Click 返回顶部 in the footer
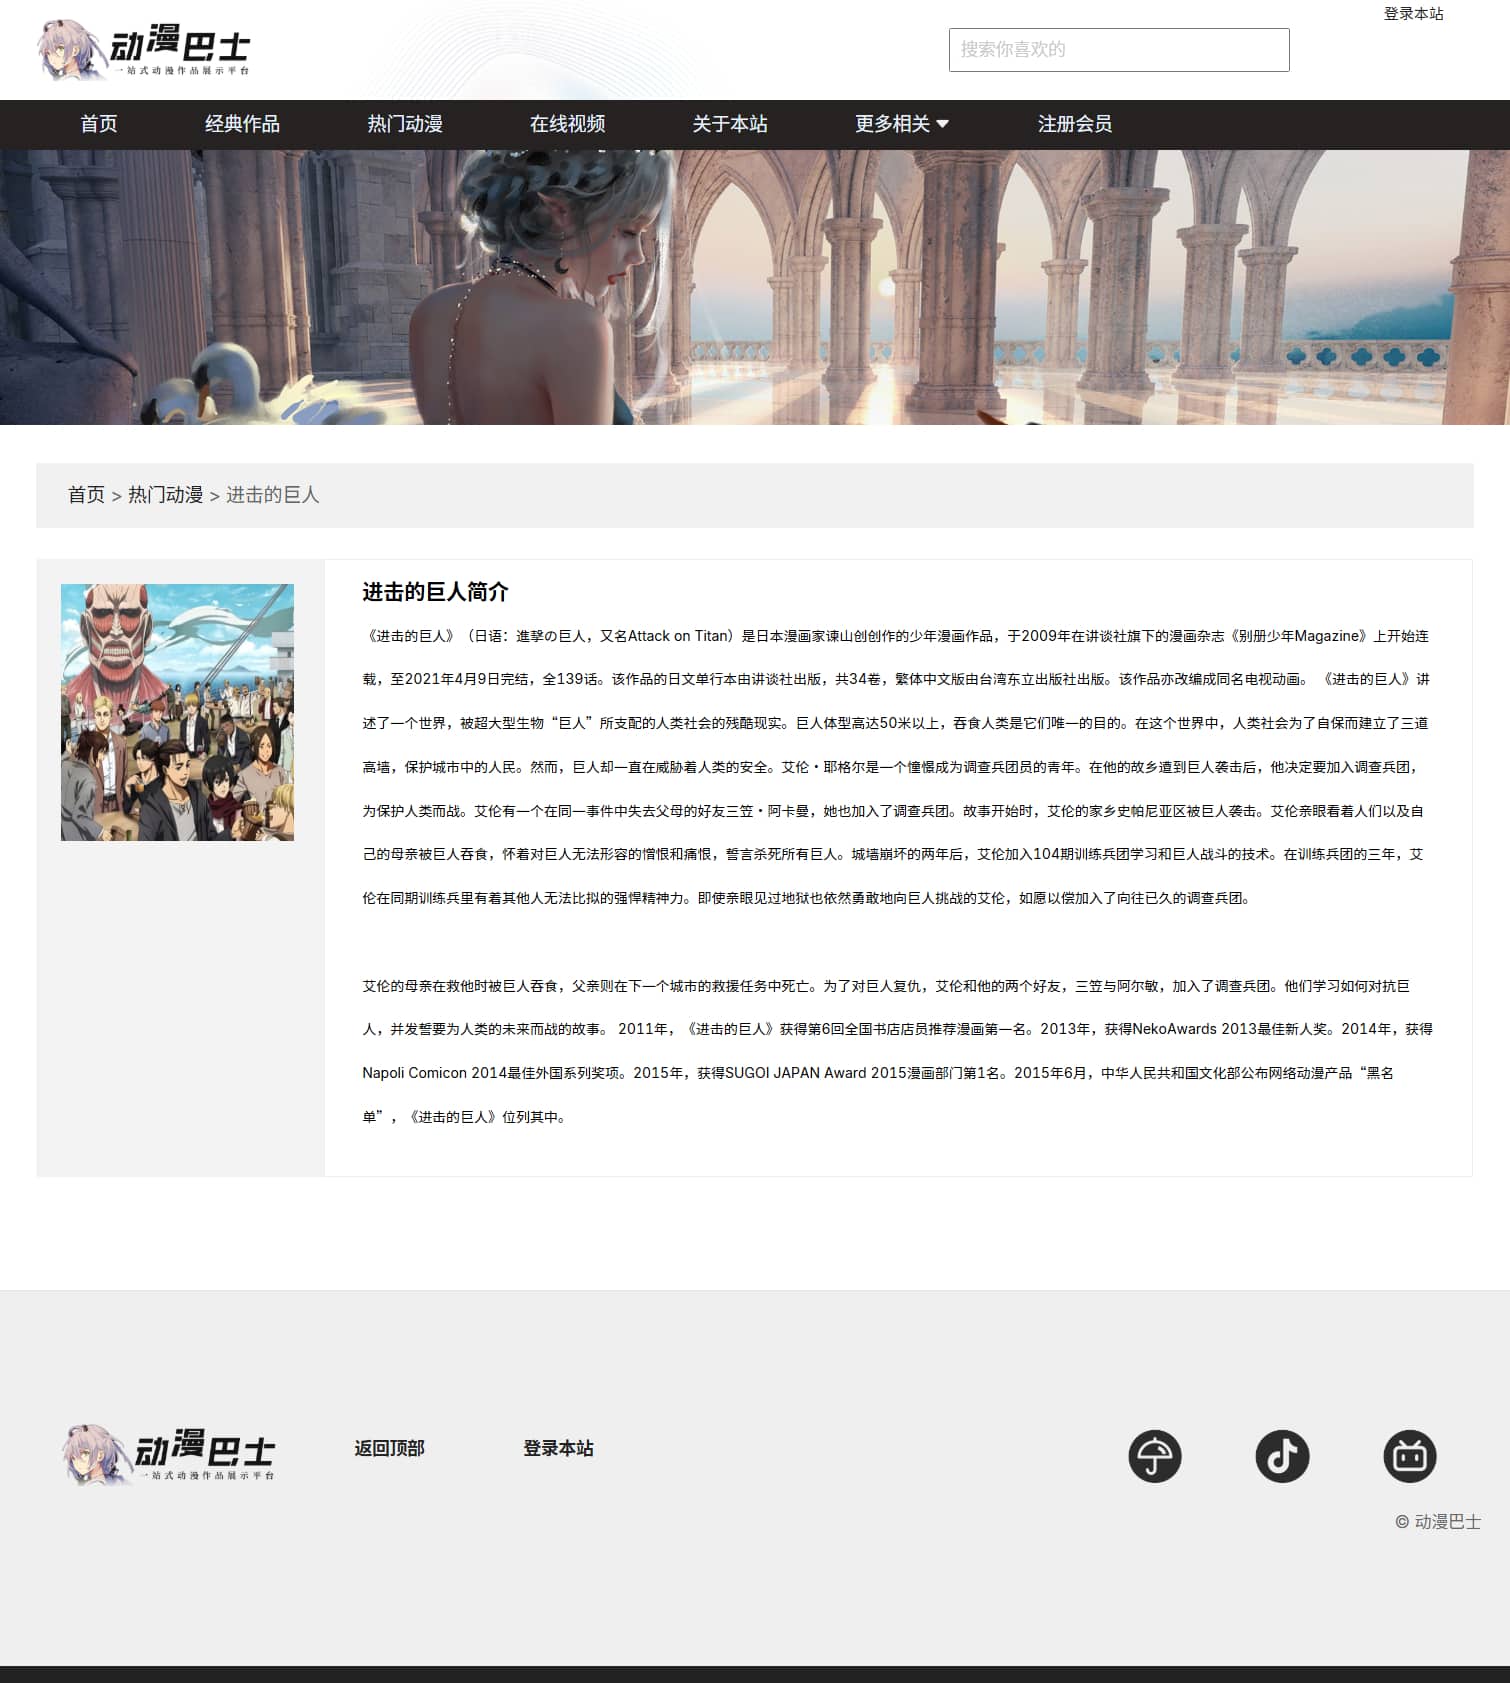This screenshot has height=1683, width=1510. click(389, 1448)
